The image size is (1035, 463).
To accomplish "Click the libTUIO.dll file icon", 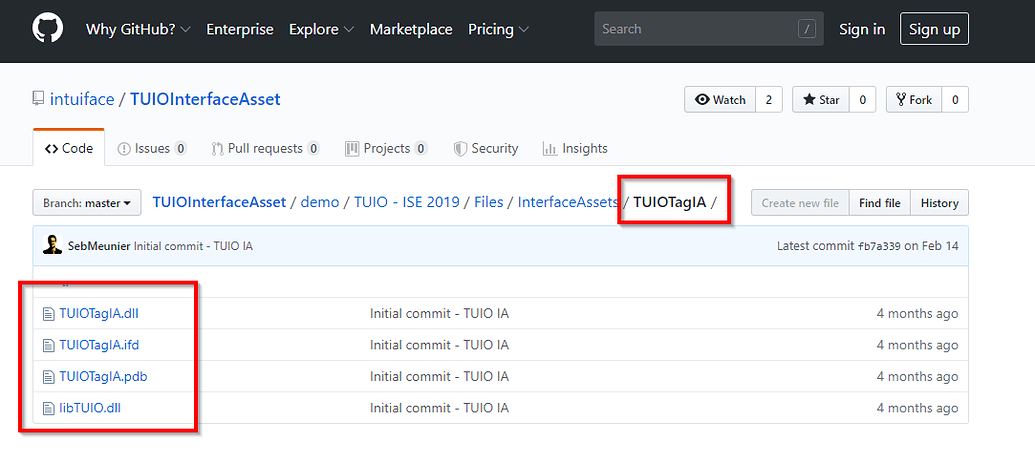I will pos(47,408).
